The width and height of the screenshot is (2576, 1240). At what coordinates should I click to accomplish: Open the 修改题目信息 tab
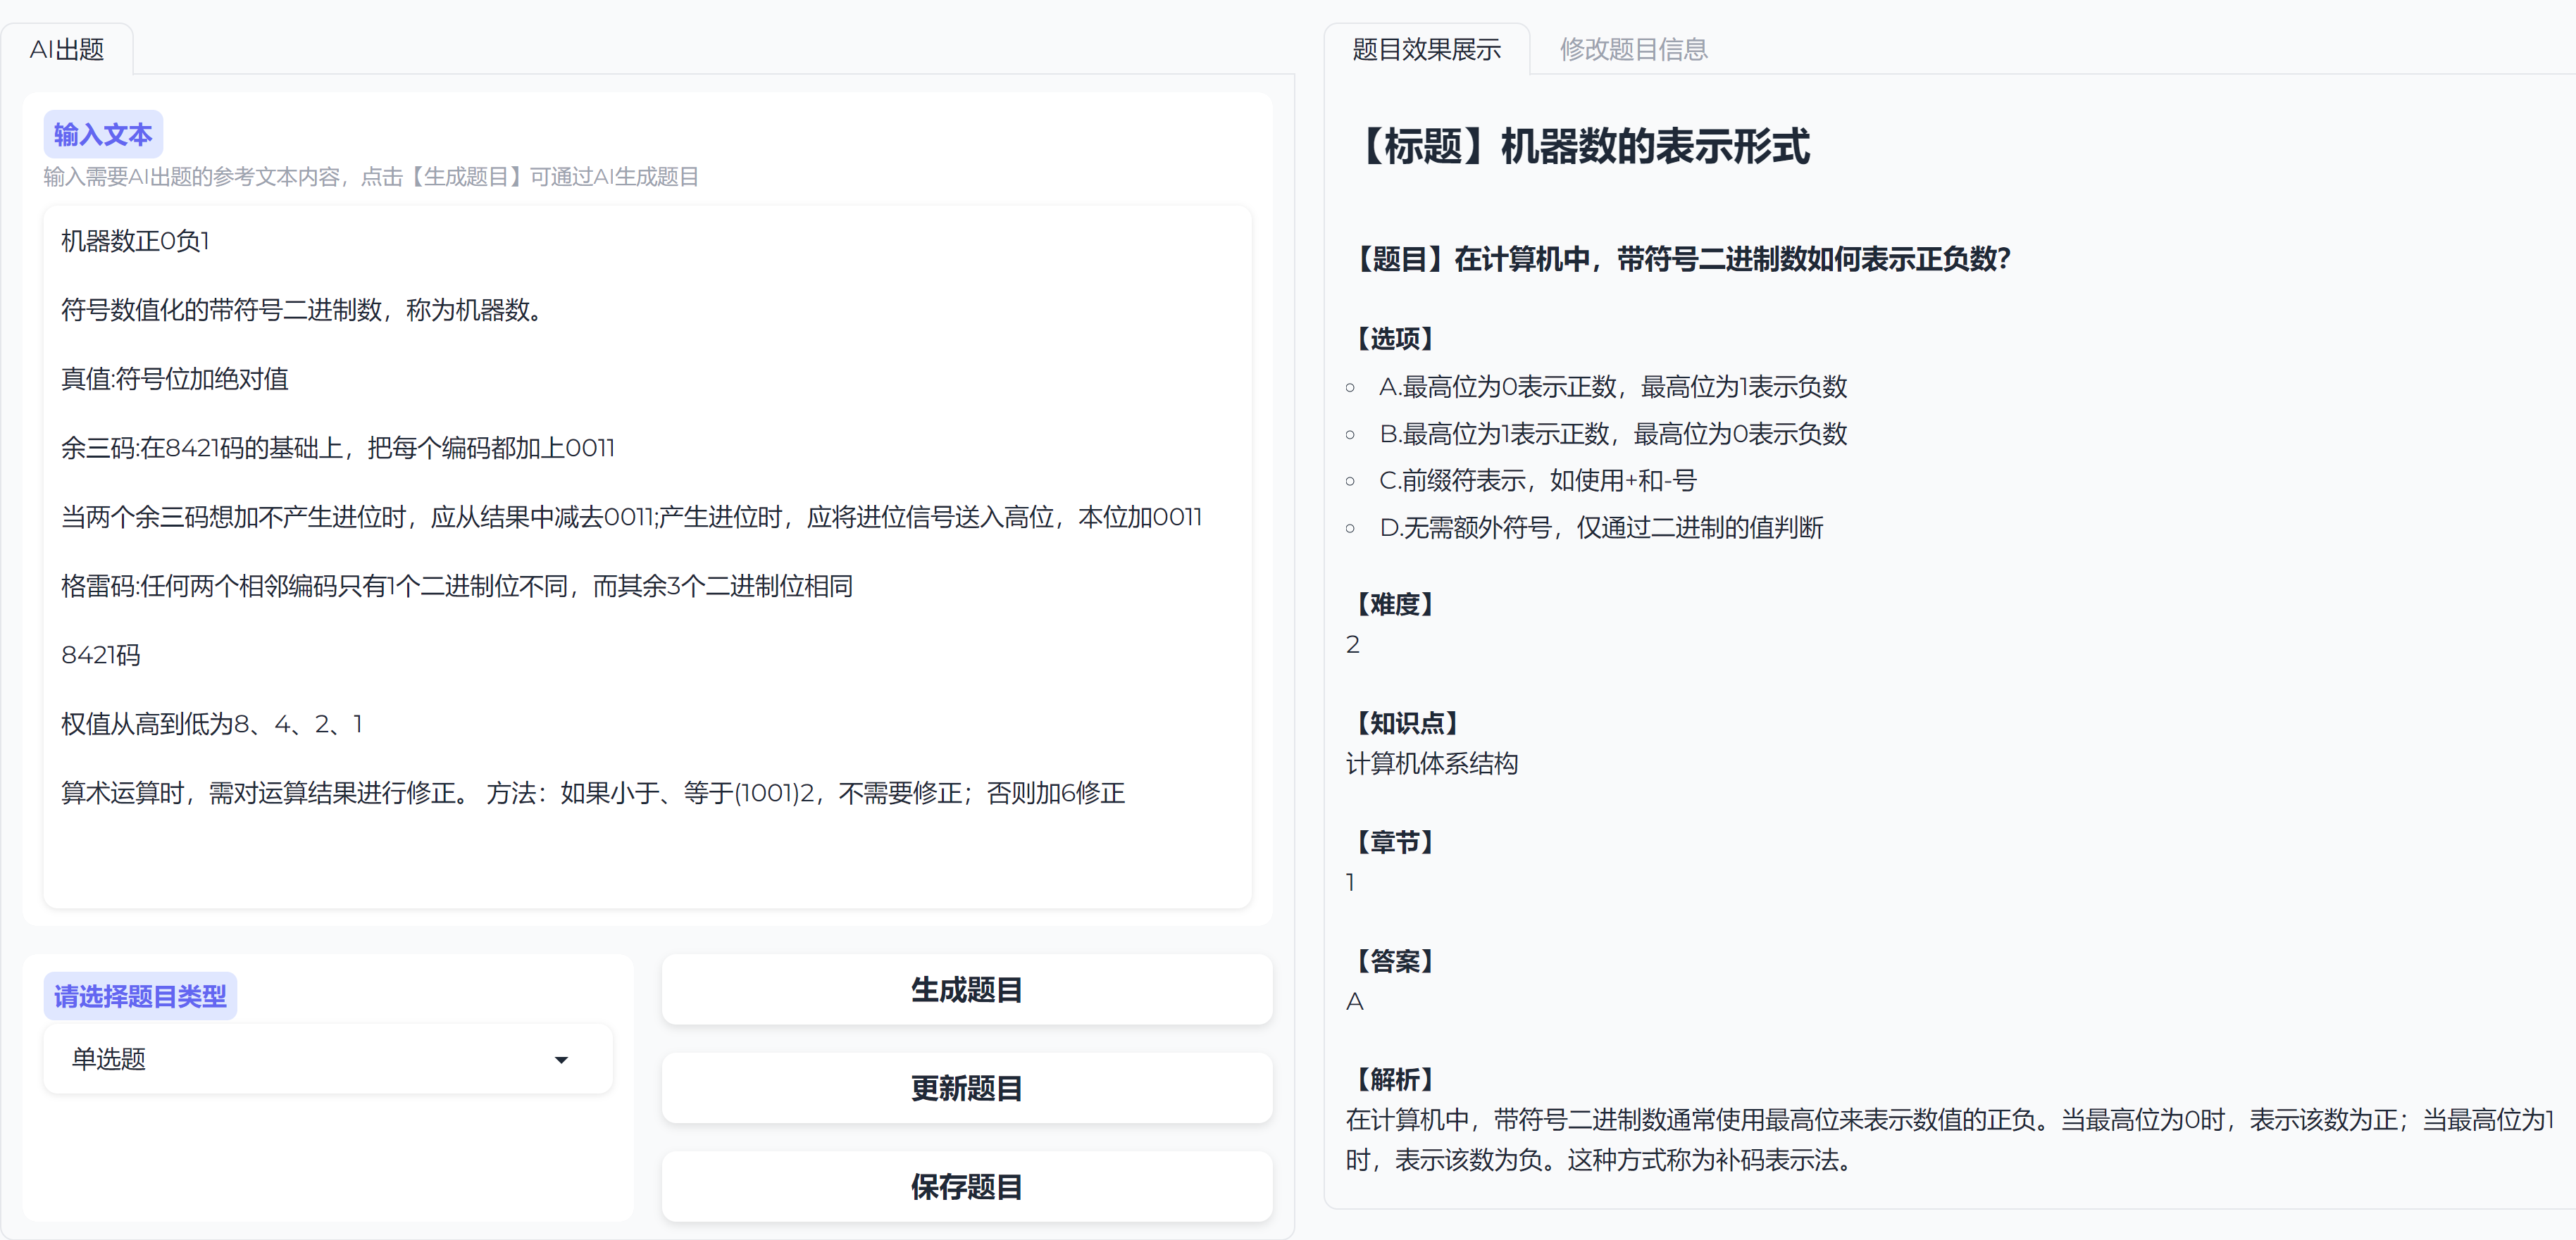1633,49
